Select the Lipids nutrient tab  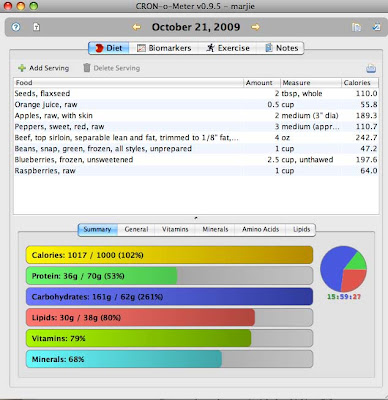click(x=301, y=229)
